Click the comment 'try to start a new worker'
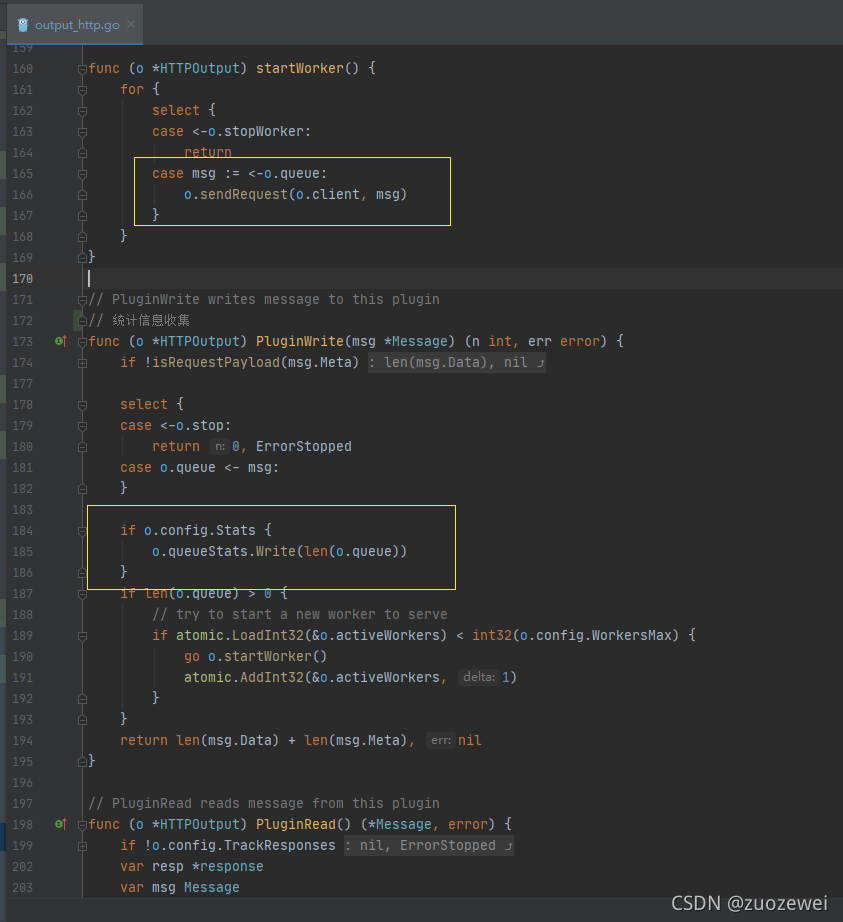The width and height of the screenshot is (843, 922). coord(300,614)
